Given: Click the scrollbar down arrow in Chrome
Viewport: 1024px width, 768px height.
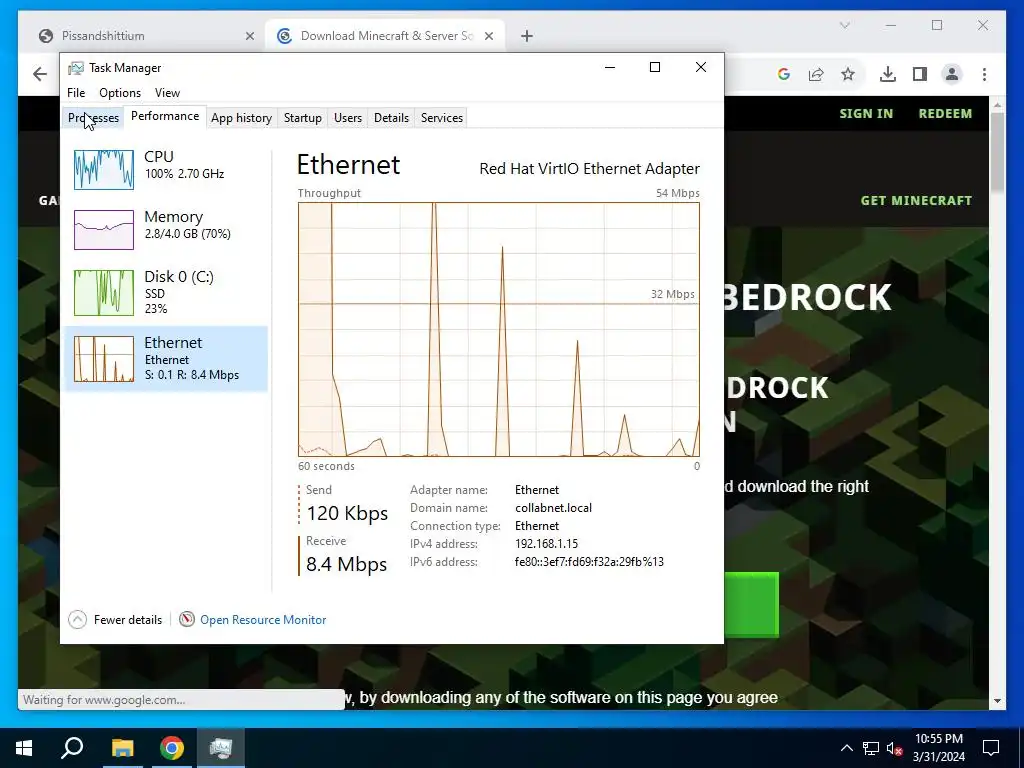Looking at the screenshot, I should point(997,701).
